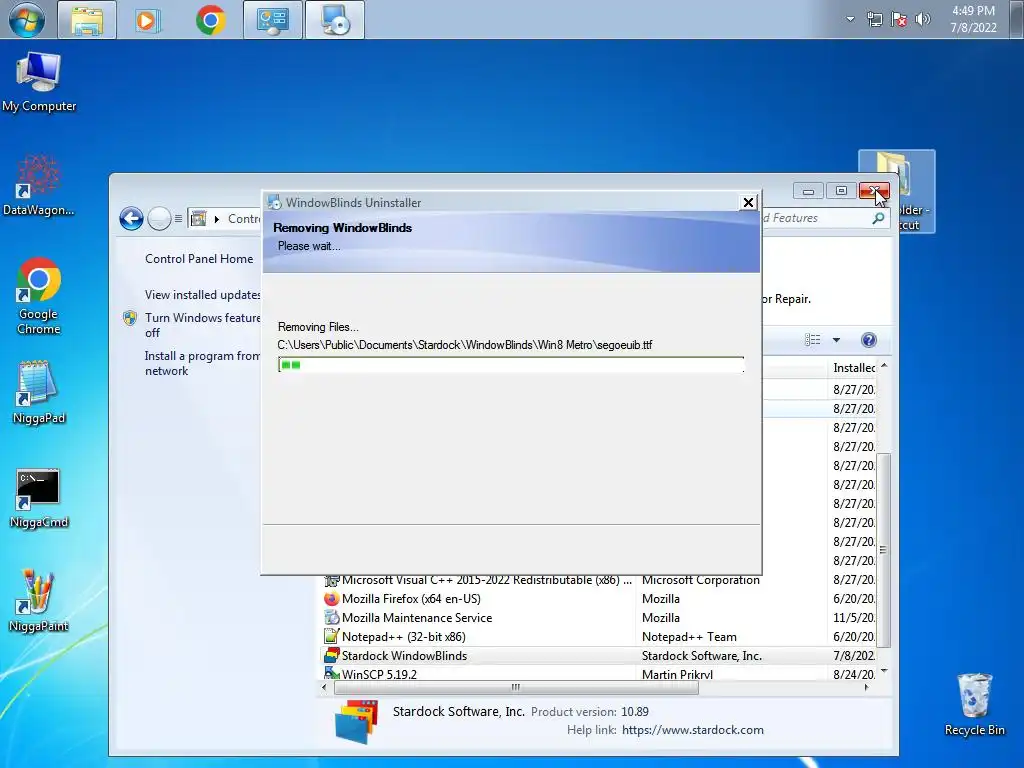The image size is (1024, 768).
Task: Maximize the Control Panel window
Action: coord(841,191)
